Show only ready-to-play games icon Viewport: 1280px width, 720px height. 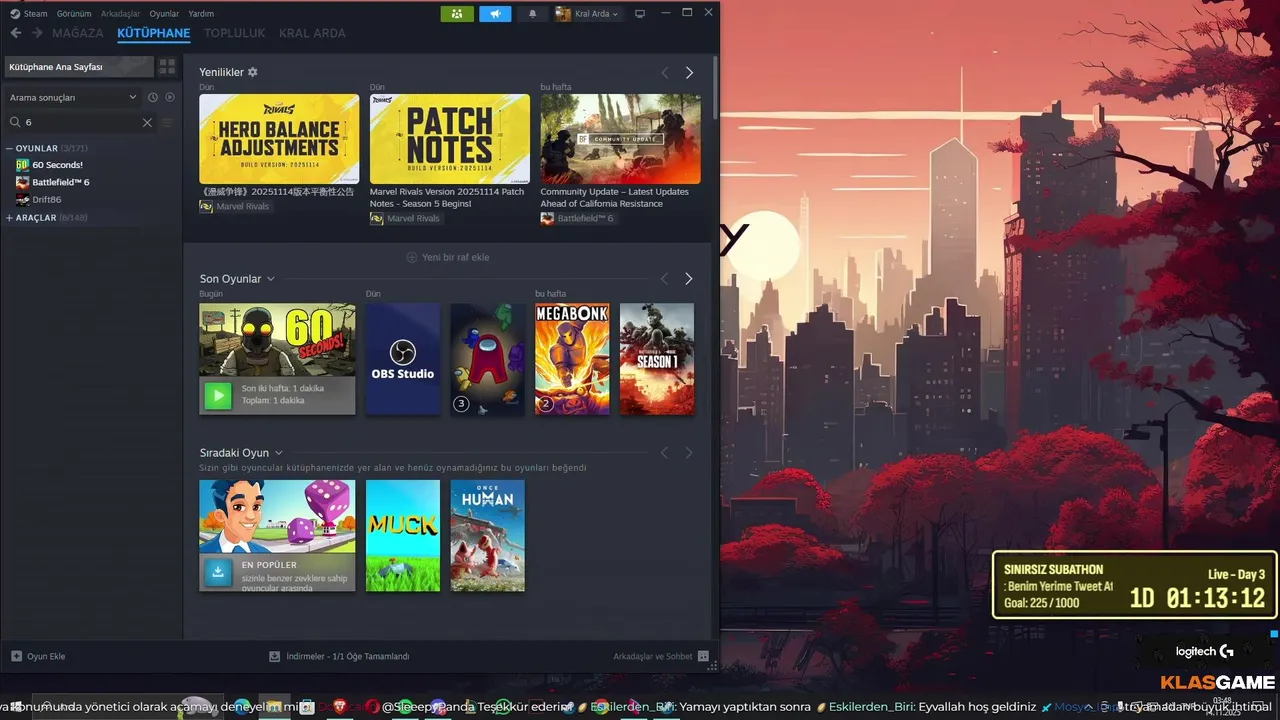[x=170, y=97]
